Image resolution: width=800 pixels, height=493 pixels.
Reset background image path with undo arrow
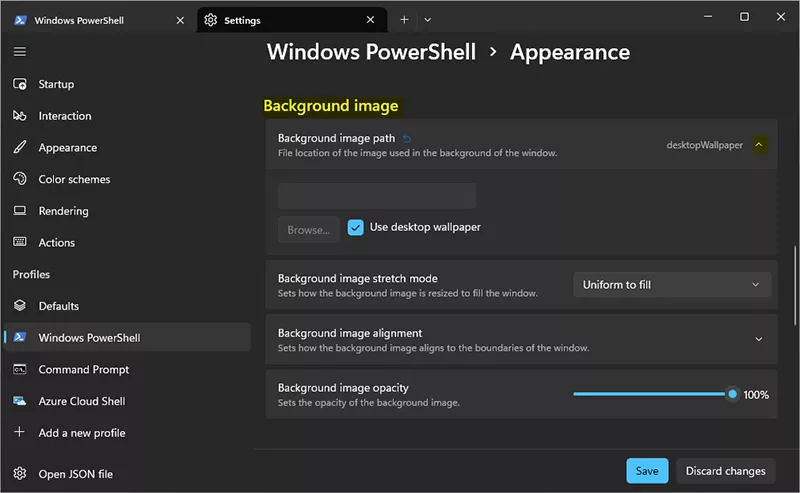[x=407, y=138]
